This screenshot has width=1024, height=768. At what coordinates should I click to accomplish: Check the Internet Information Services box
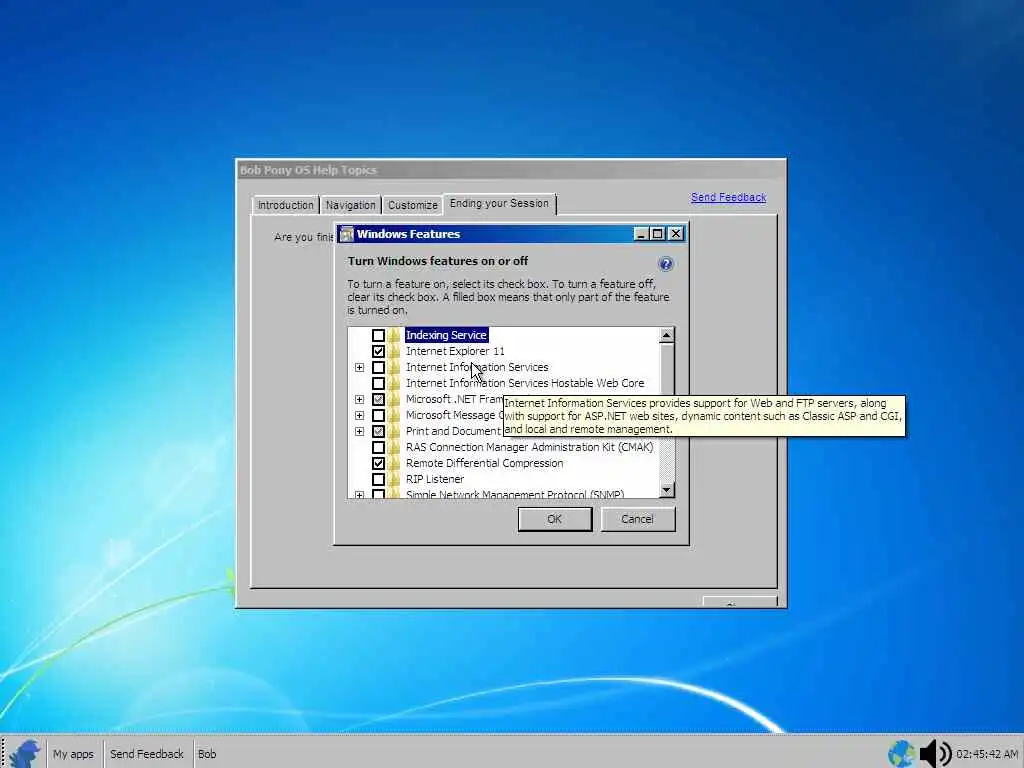[x=378, y=367]
